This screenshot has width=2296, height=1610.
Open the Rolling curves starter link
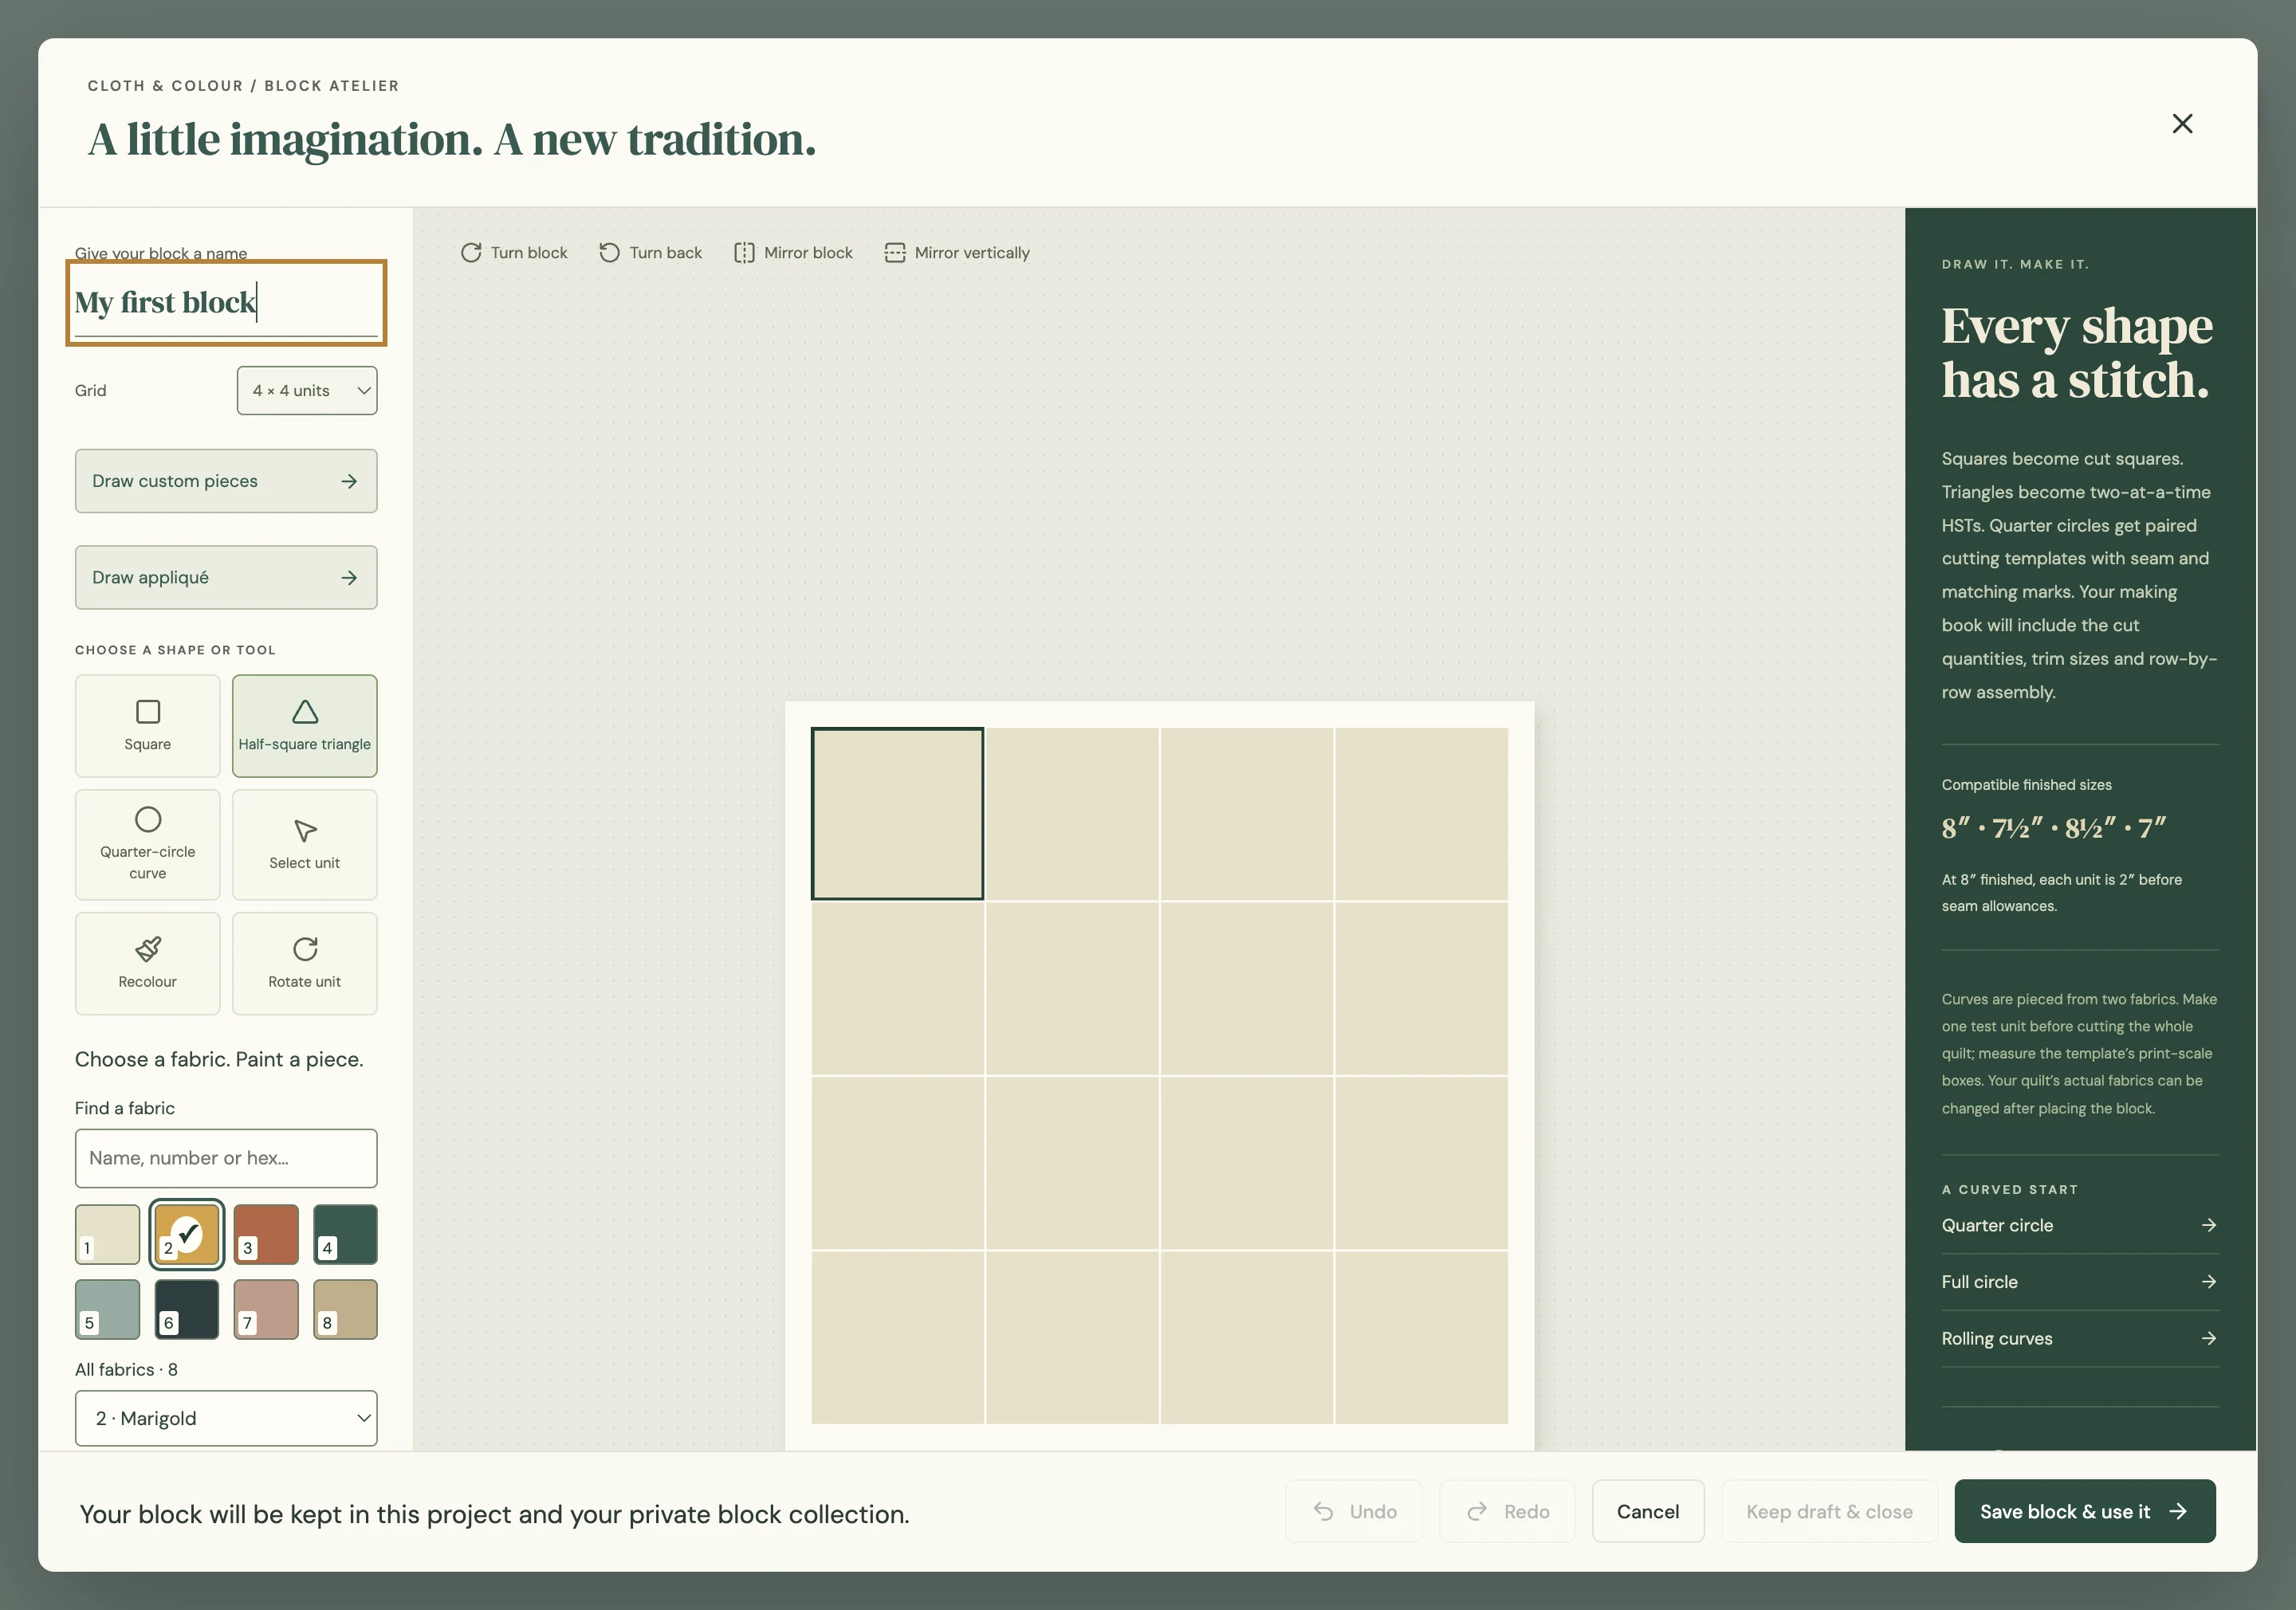click(x=2079, y=1338)
